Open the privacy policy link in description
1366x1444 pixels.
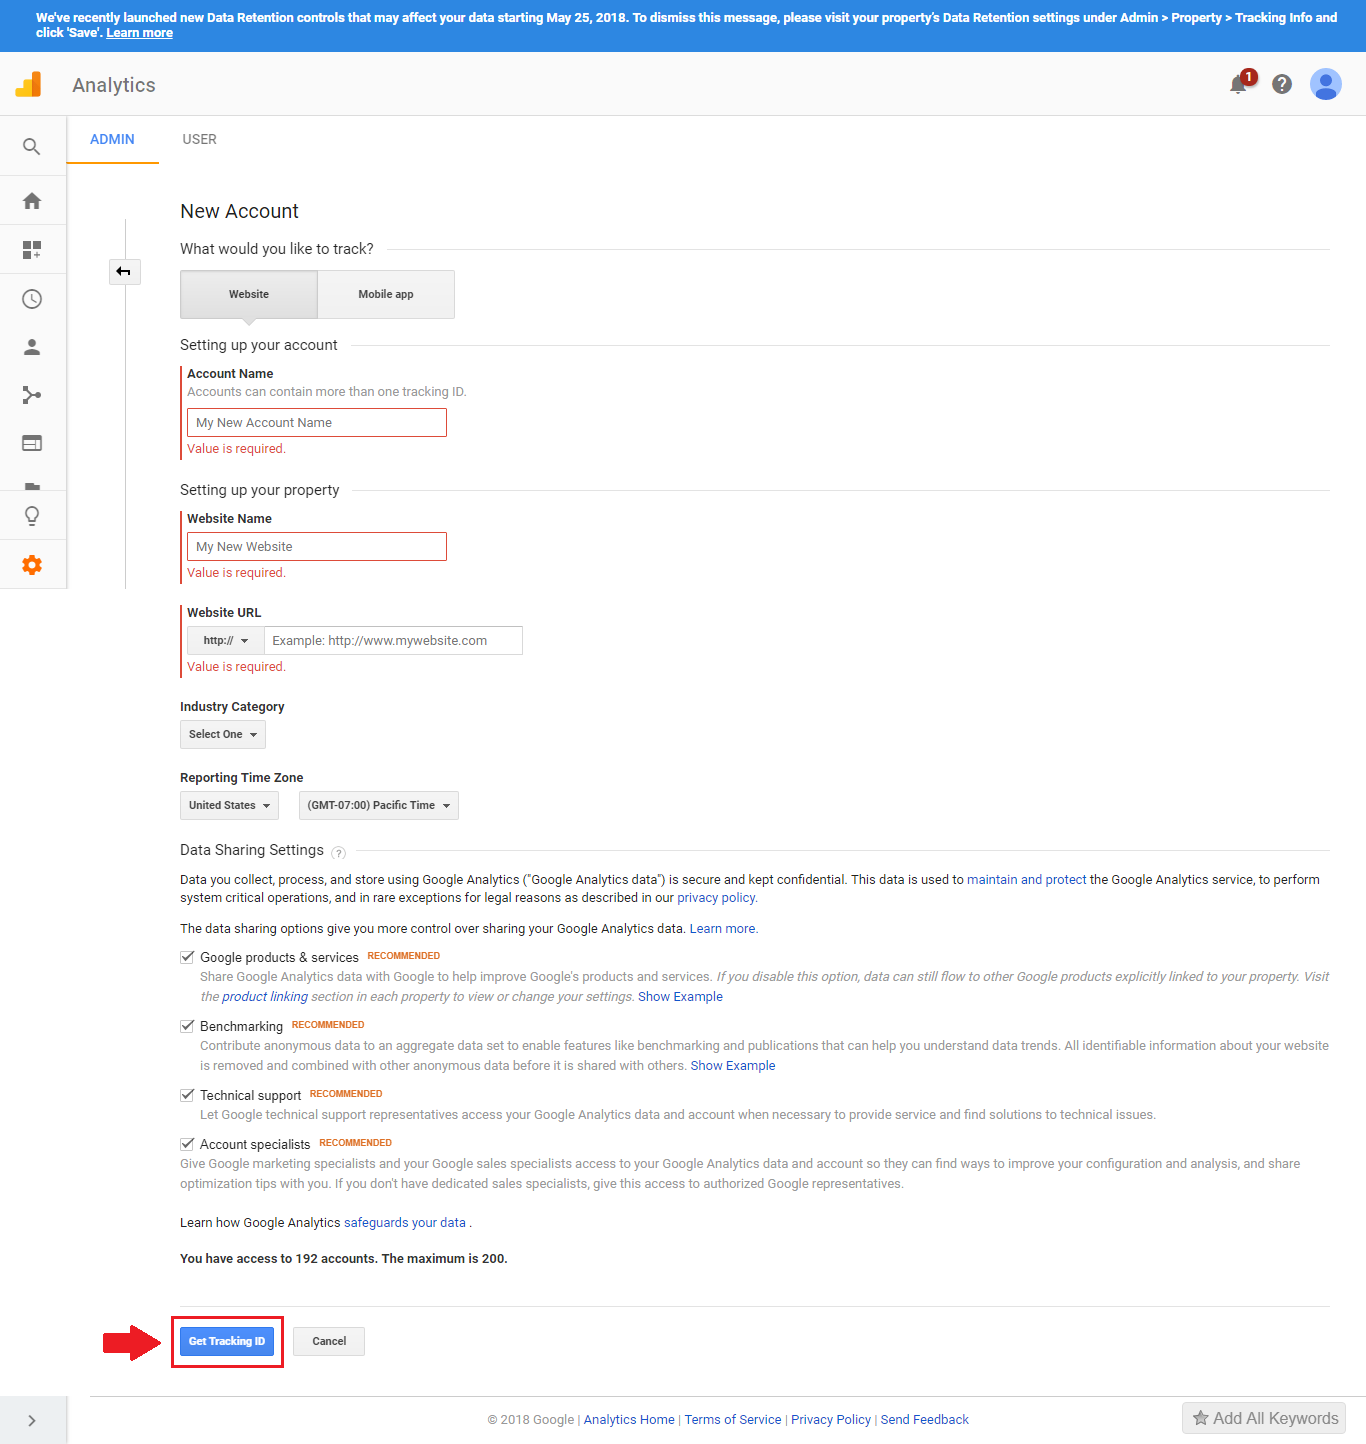716,898
